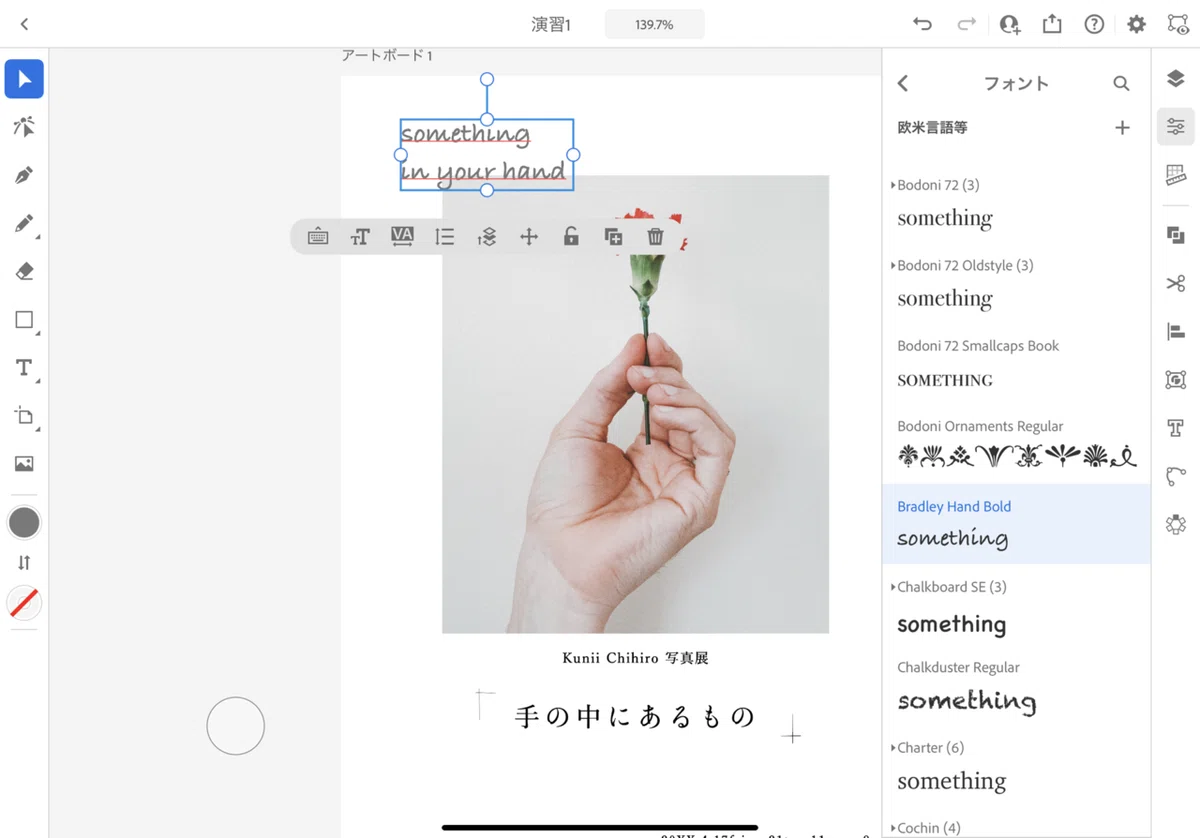Choose Bodoni Ornaments Regular font
This screenshot has height=838, width=1200.
pyautogui.click(x=1016, y=444)
